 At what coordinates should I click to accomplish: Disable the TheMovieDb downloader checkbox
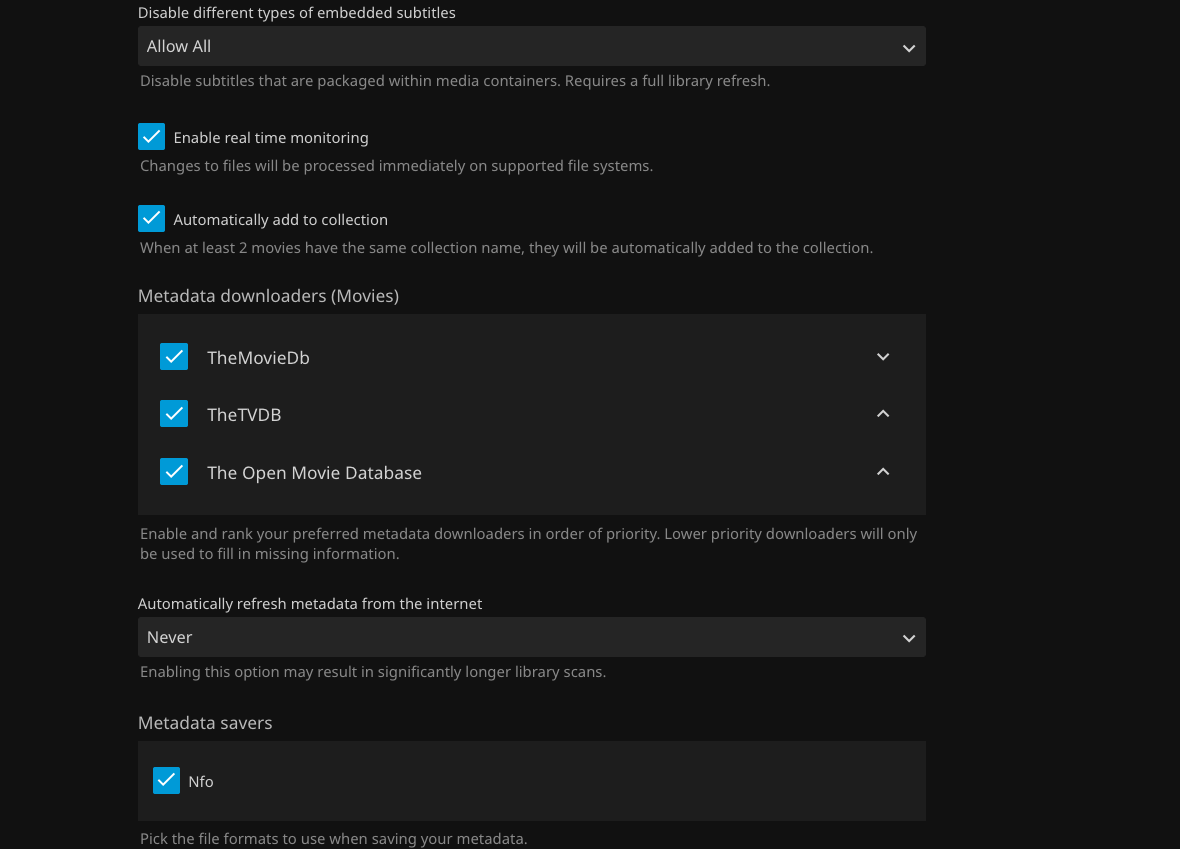pos(174,357)
